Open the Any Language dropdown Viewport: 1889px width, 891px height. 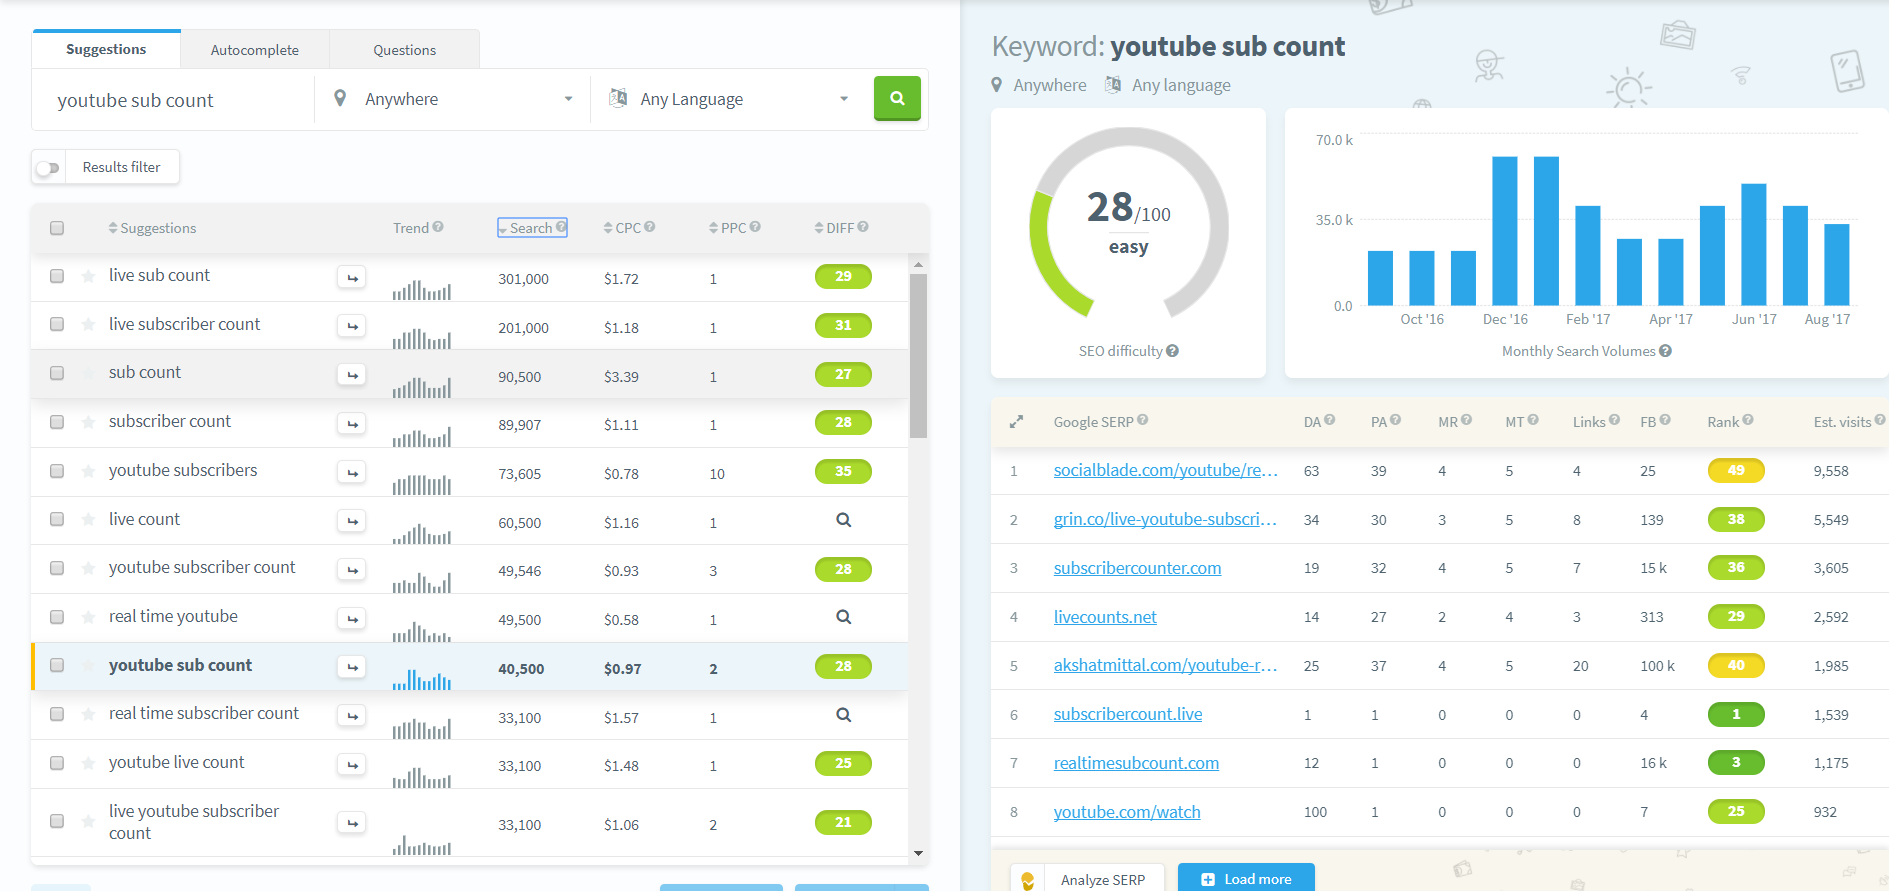[729, 99]
